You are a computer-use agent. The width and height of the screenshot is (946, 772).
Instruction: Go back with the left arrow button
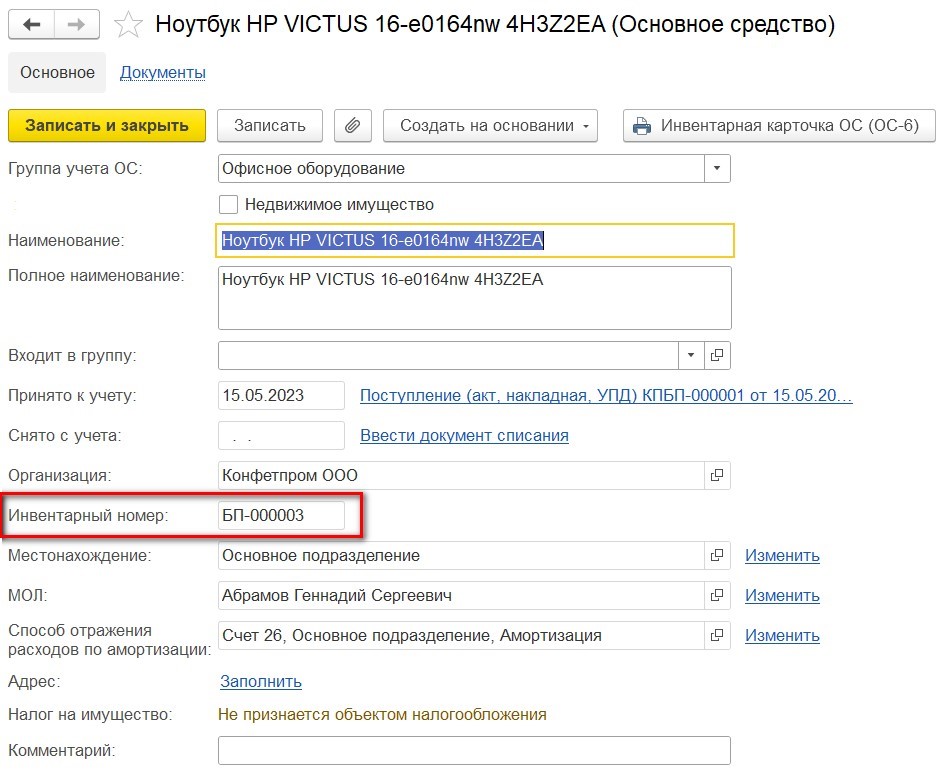[31, 25]
